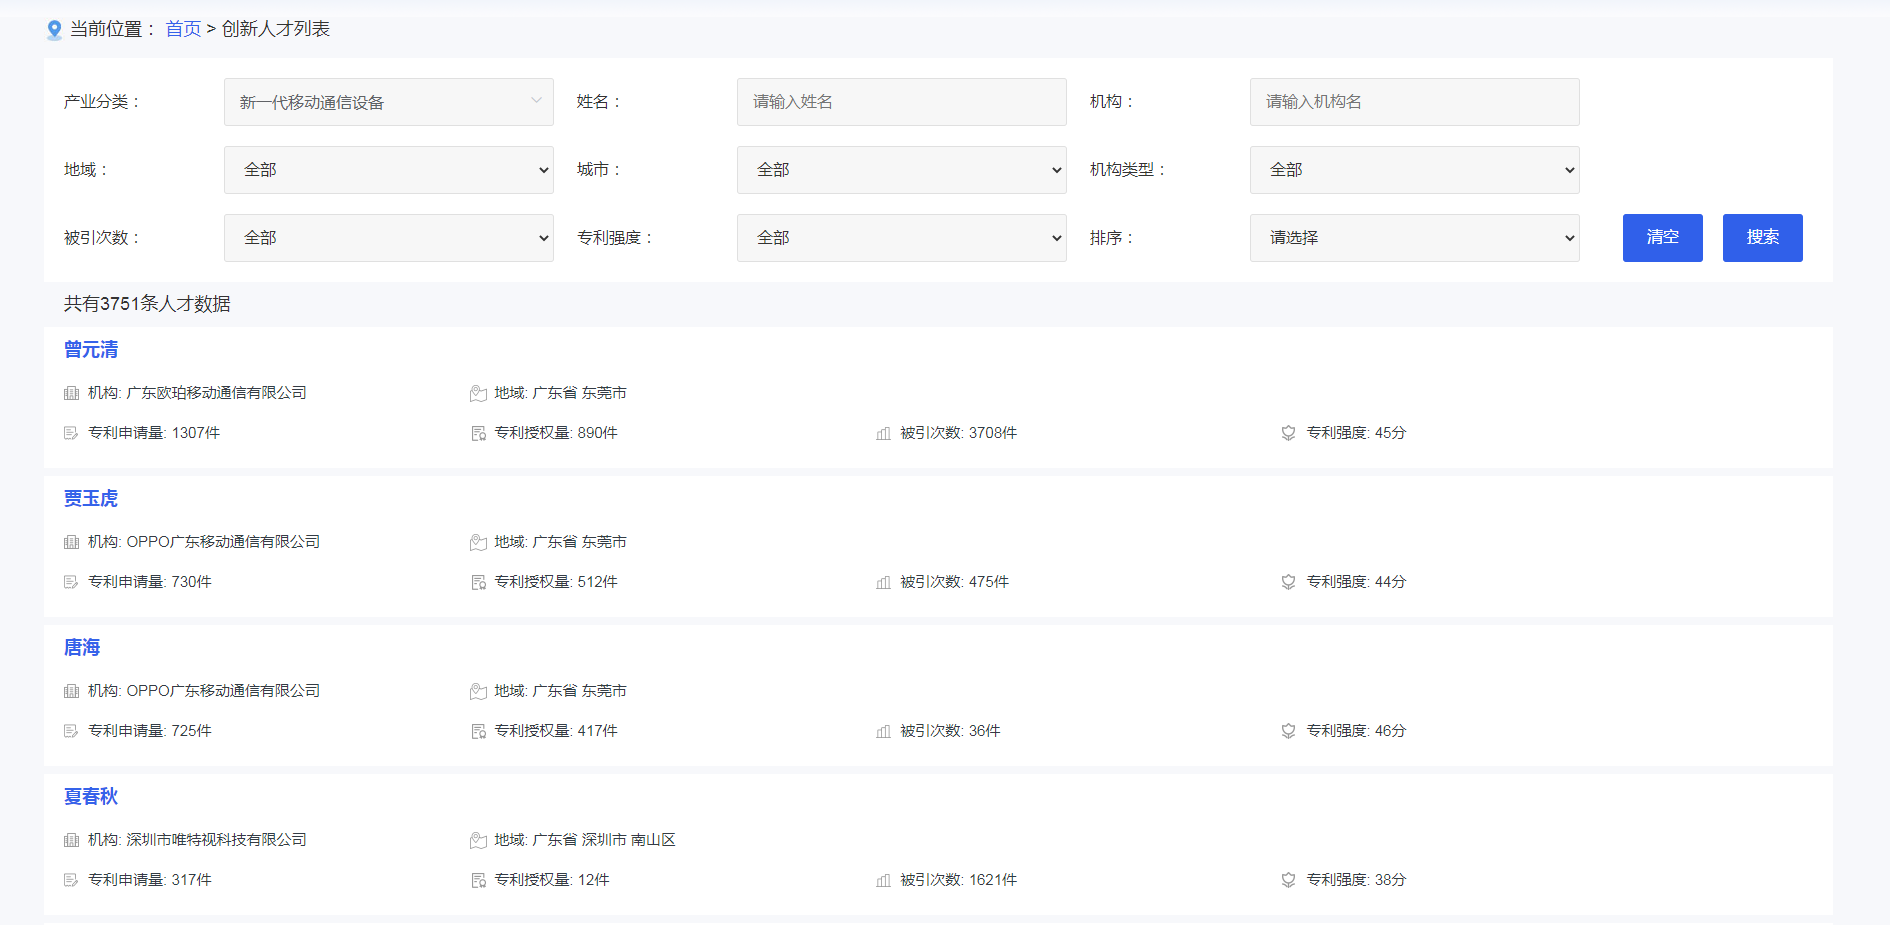Click region icon in 曾元清 record
The image size is (1890, 925).
[x=478, y=394]
